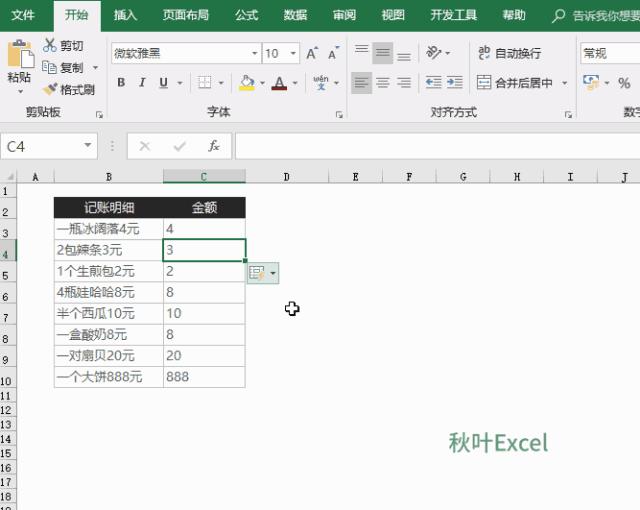The image size is (640, 510).
Task: Expand the font color dropdown arrow
Action: [295, 83]
